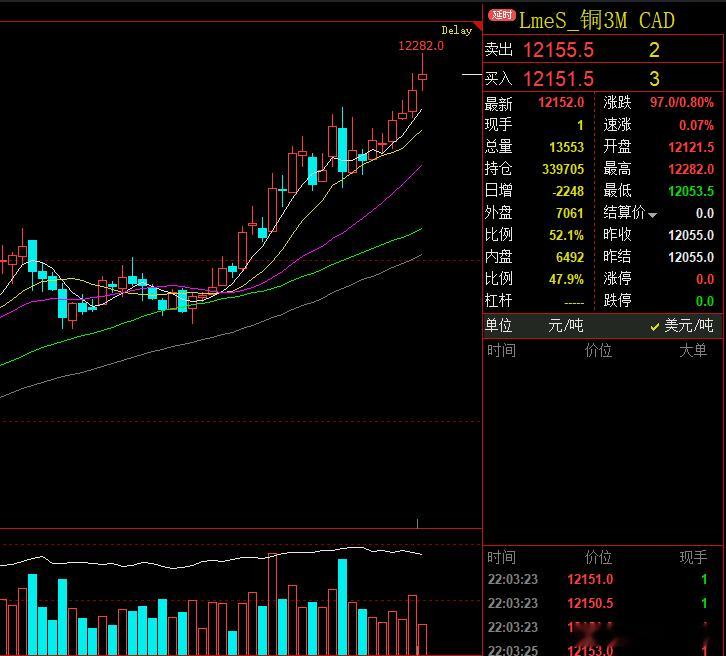Click the 内盘 value 6492
726x656 pixels.
click(570, 257)
